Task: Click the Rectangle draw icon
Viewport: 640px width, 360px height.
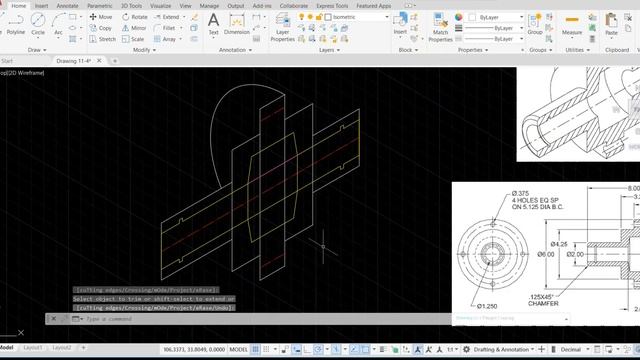Action: [73, 17]
